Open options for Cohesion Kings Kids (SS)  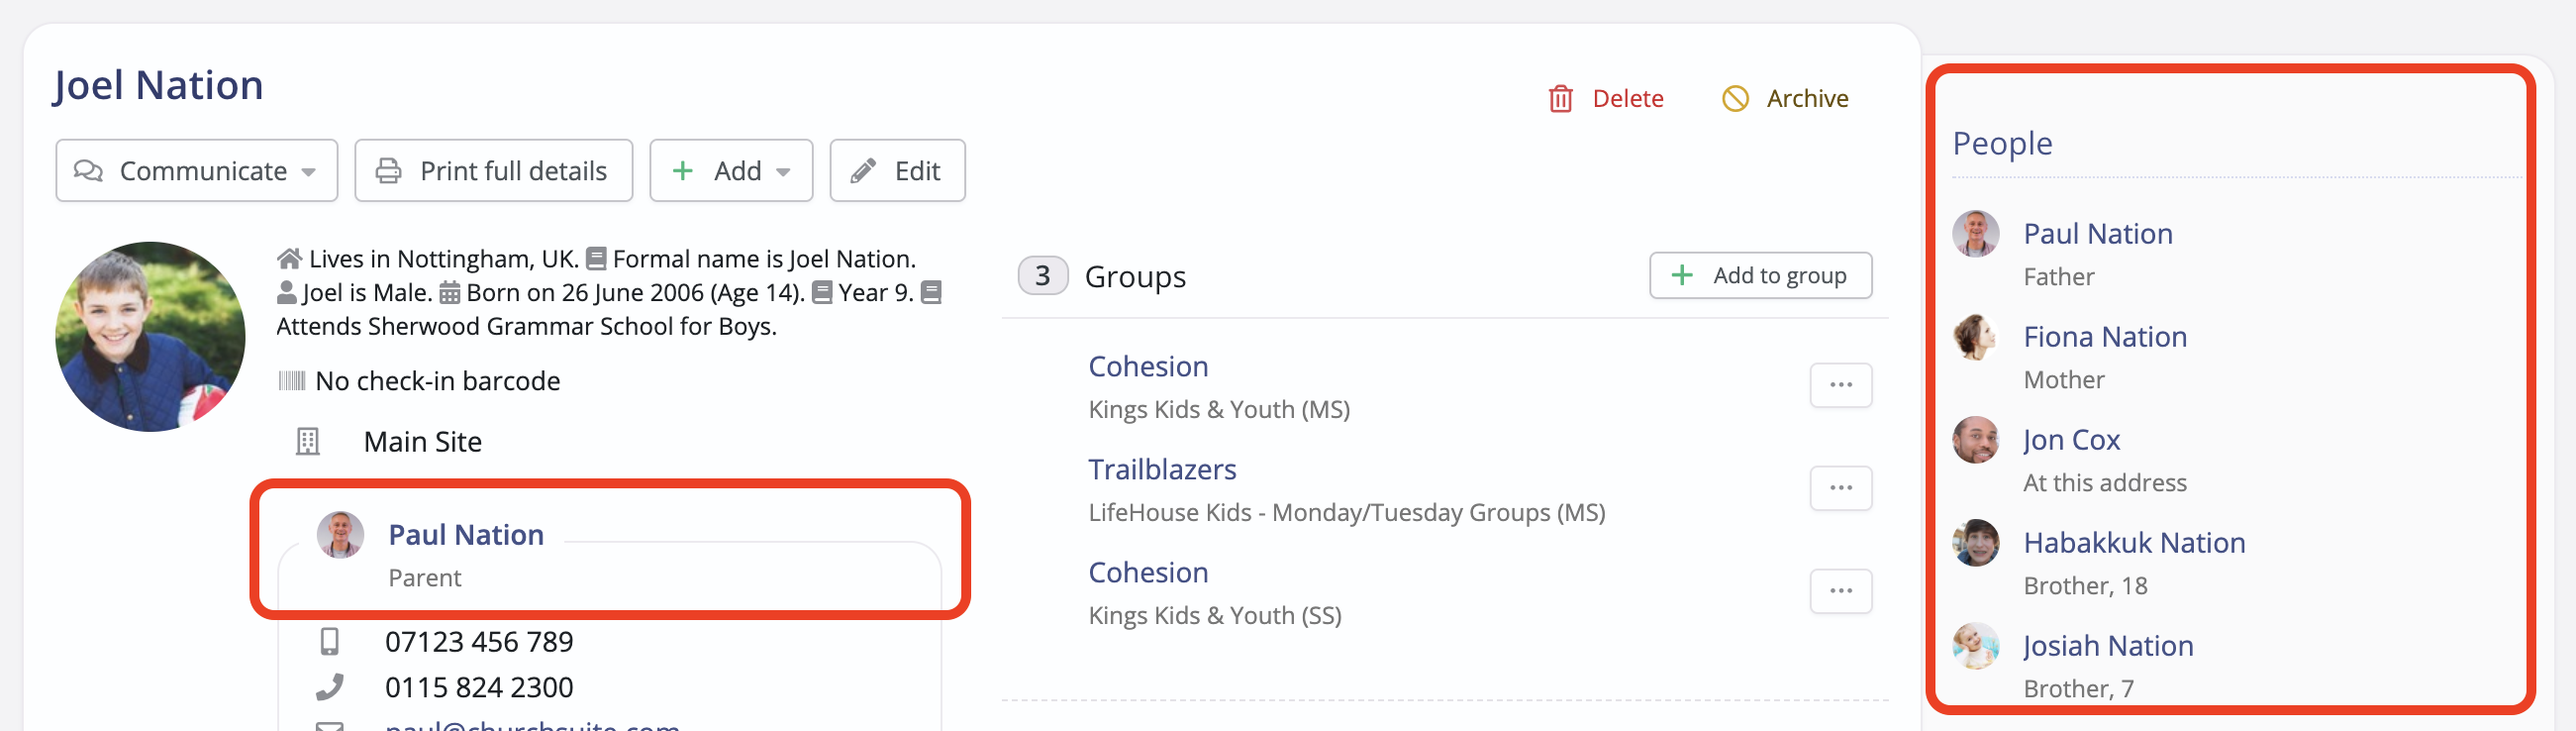click(x=1840, y=591)
